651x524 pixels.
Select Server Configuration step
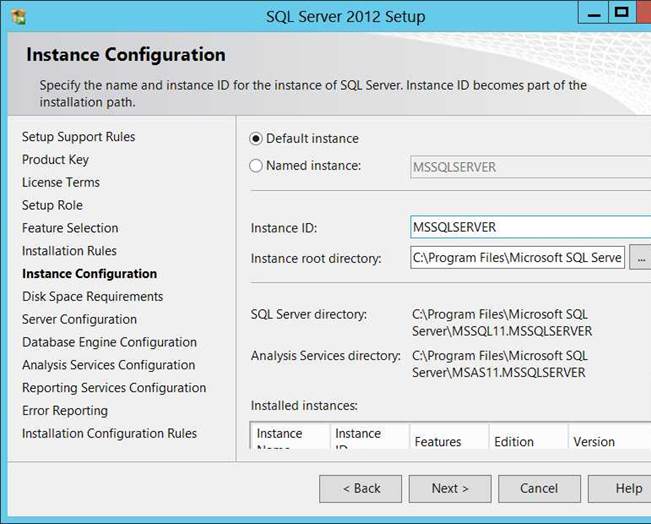point(79,319)
